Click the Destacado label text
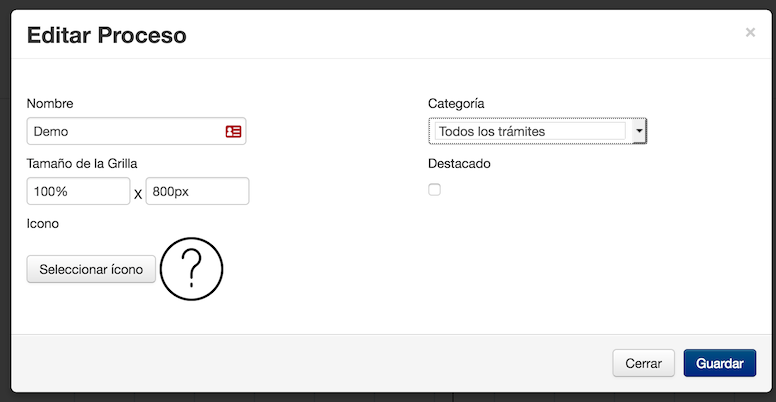Viewport: 776px width, 402px height. tap(459, 163)
